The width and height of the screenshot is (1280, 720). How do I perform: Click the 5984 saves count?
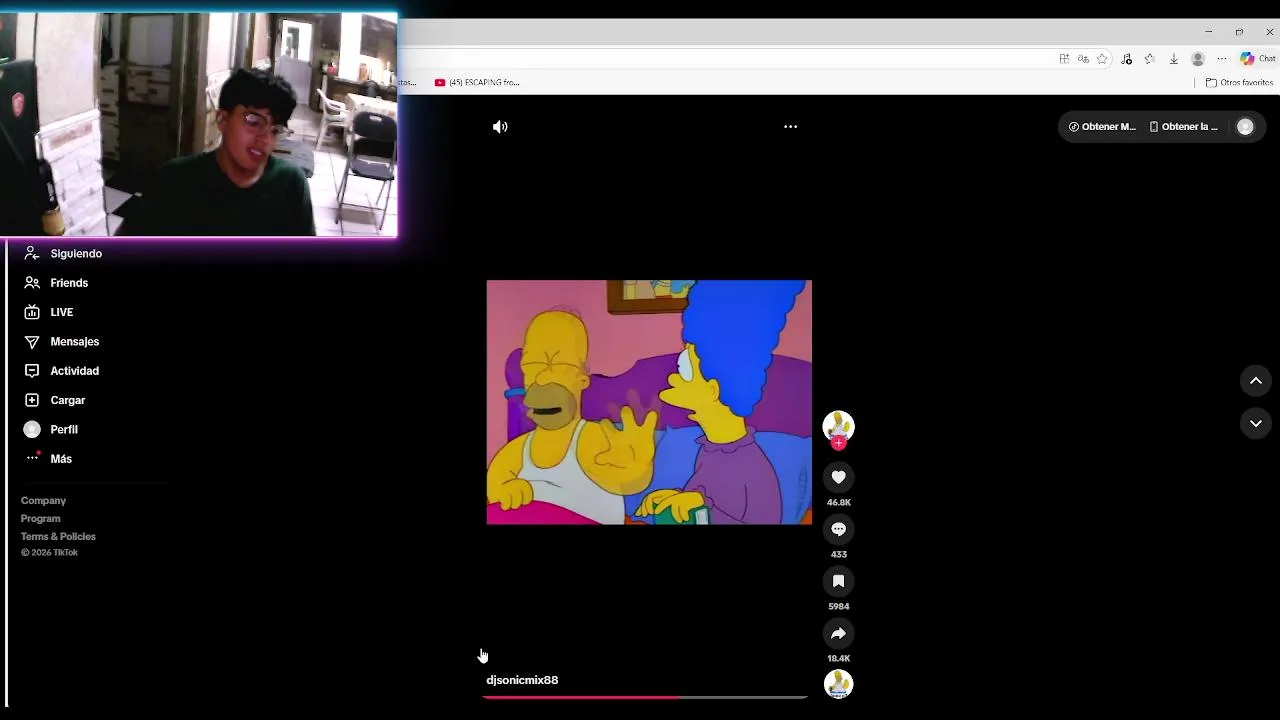click(838, 606)
